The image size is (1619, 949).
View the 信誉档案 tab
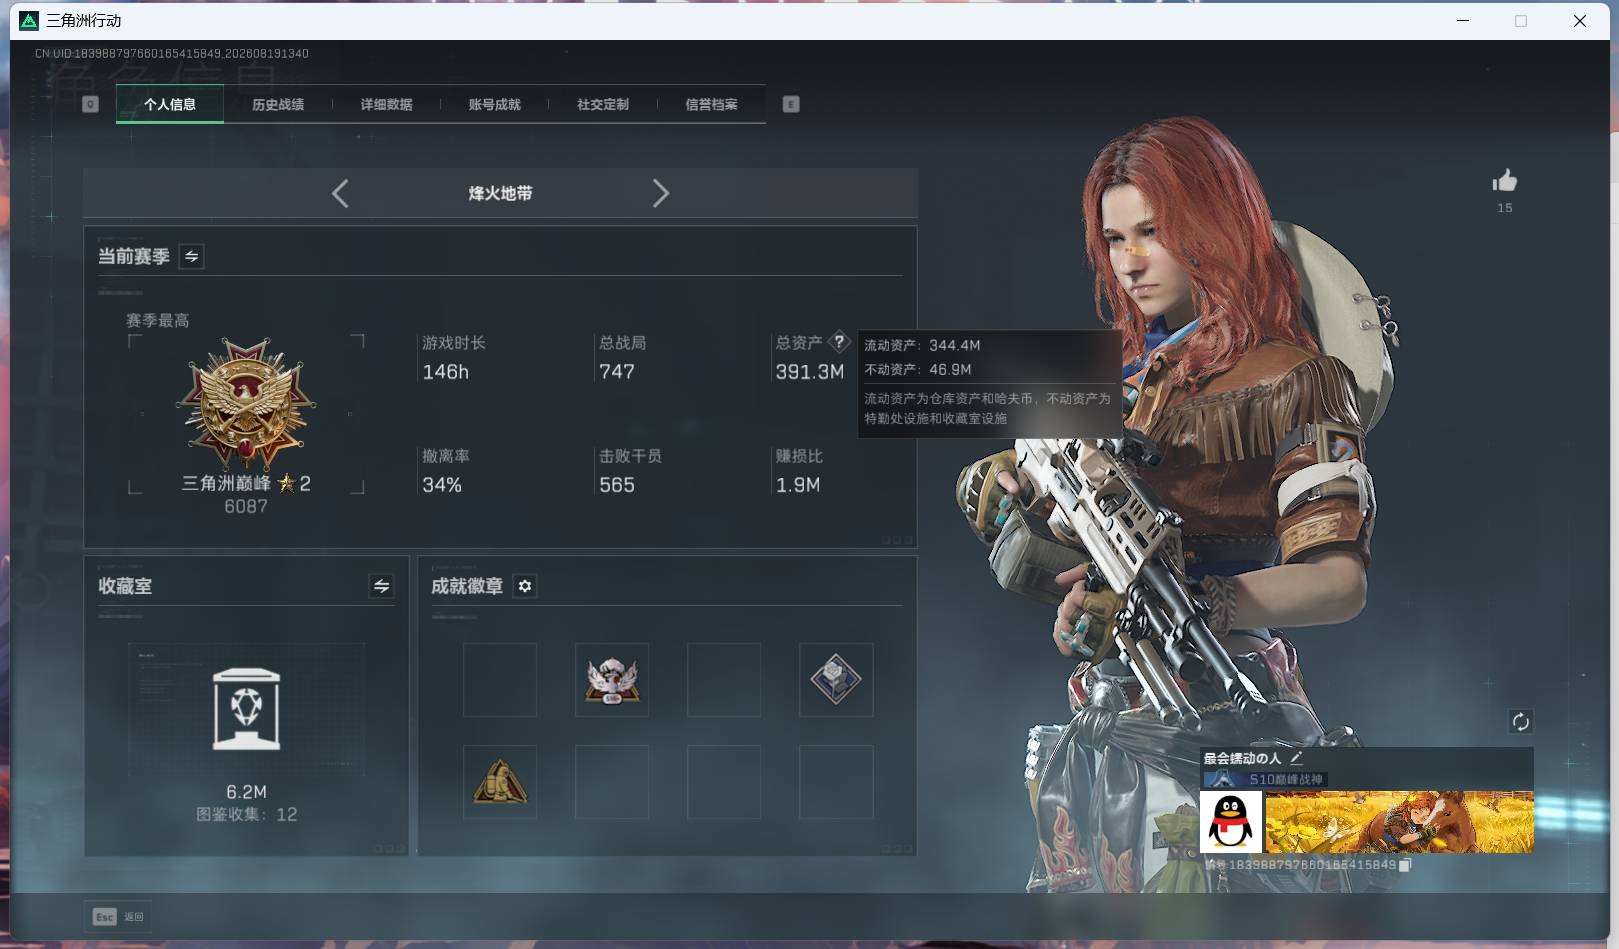click(711, 104)
